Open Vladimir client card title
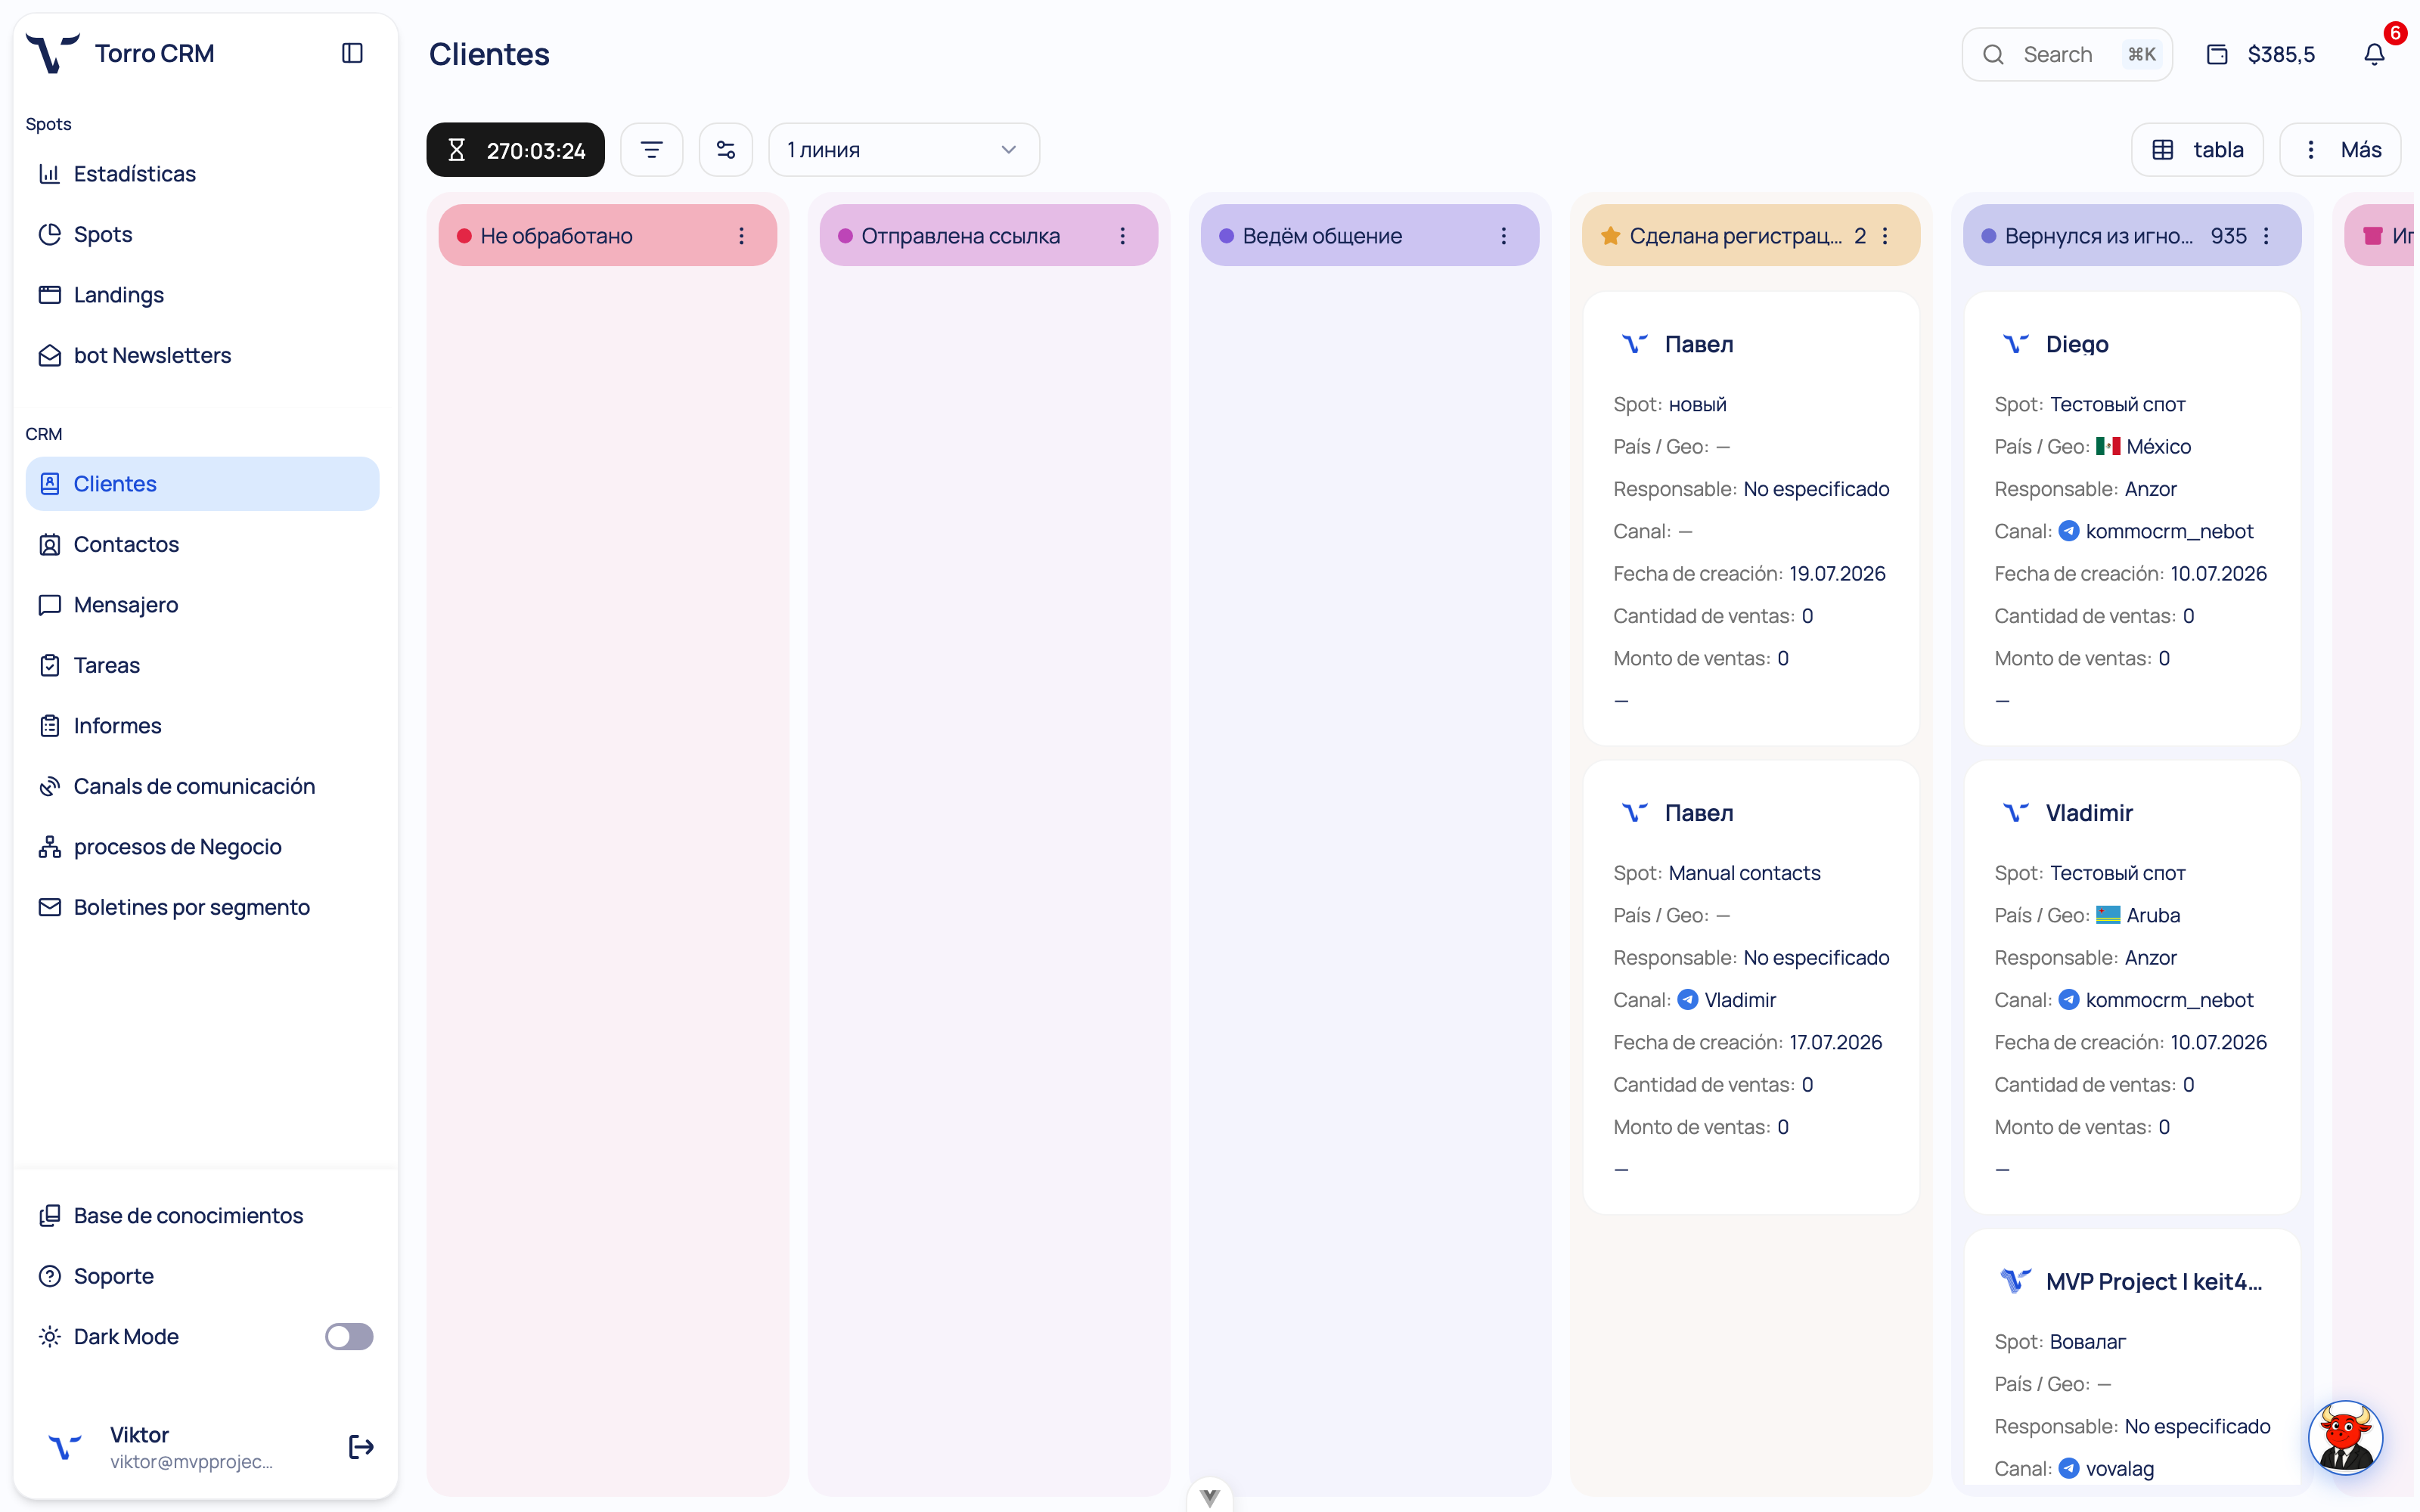 pos(2089,813)
